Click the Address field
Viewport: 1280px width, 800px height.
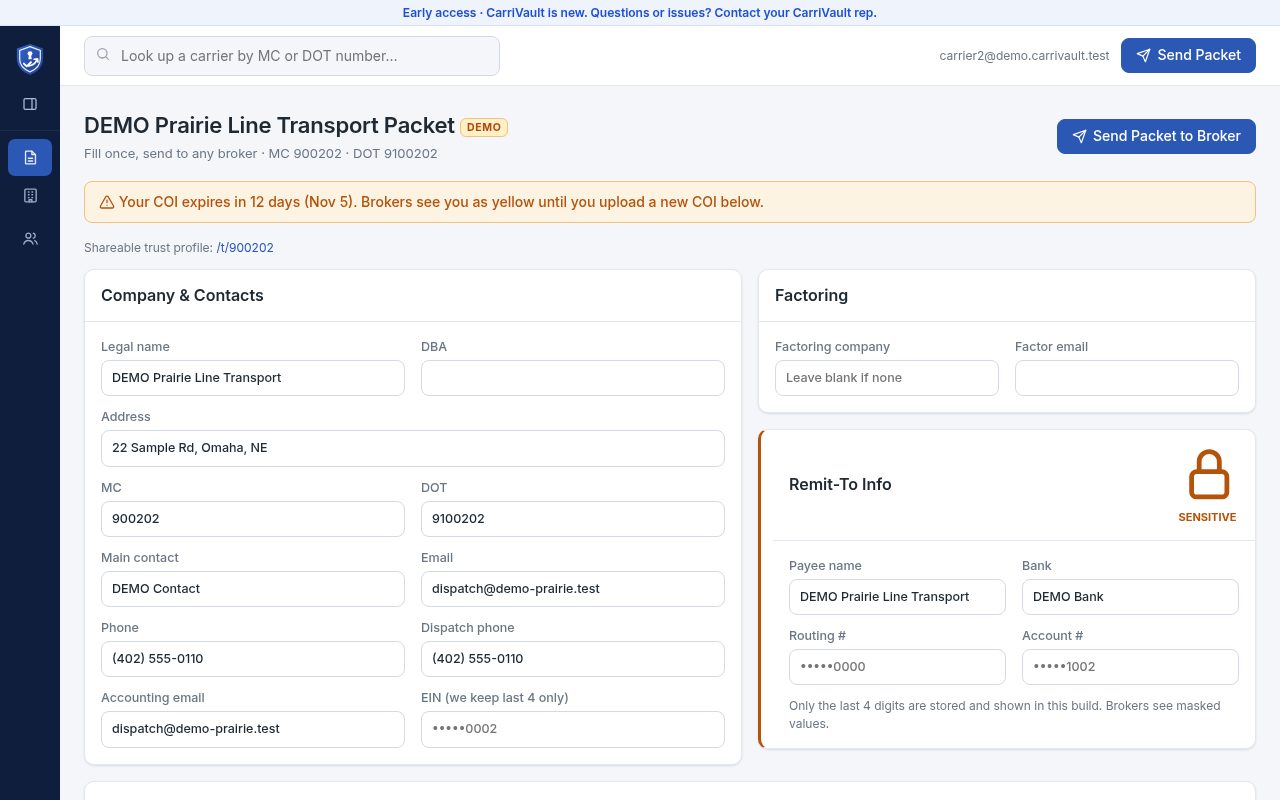(x=413, y=448)
